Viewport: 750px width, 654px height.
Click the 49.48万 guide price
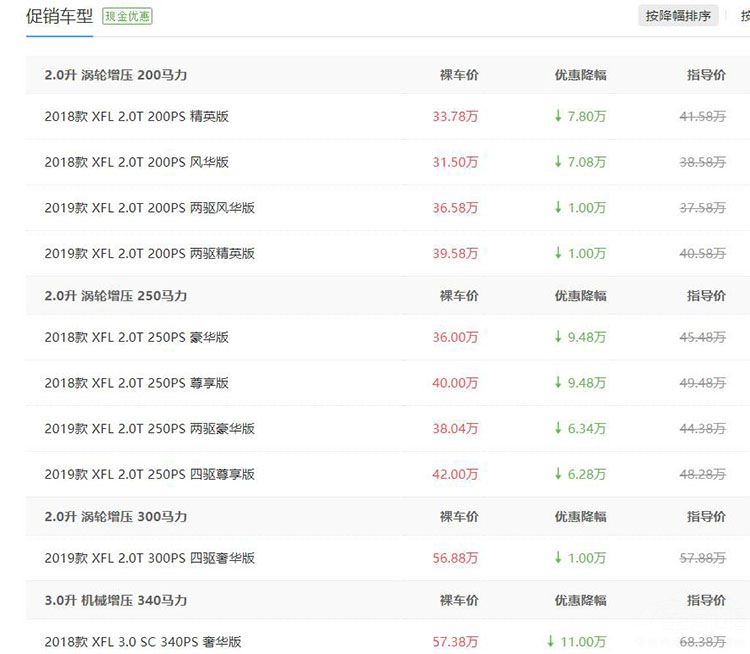point(703,383)
